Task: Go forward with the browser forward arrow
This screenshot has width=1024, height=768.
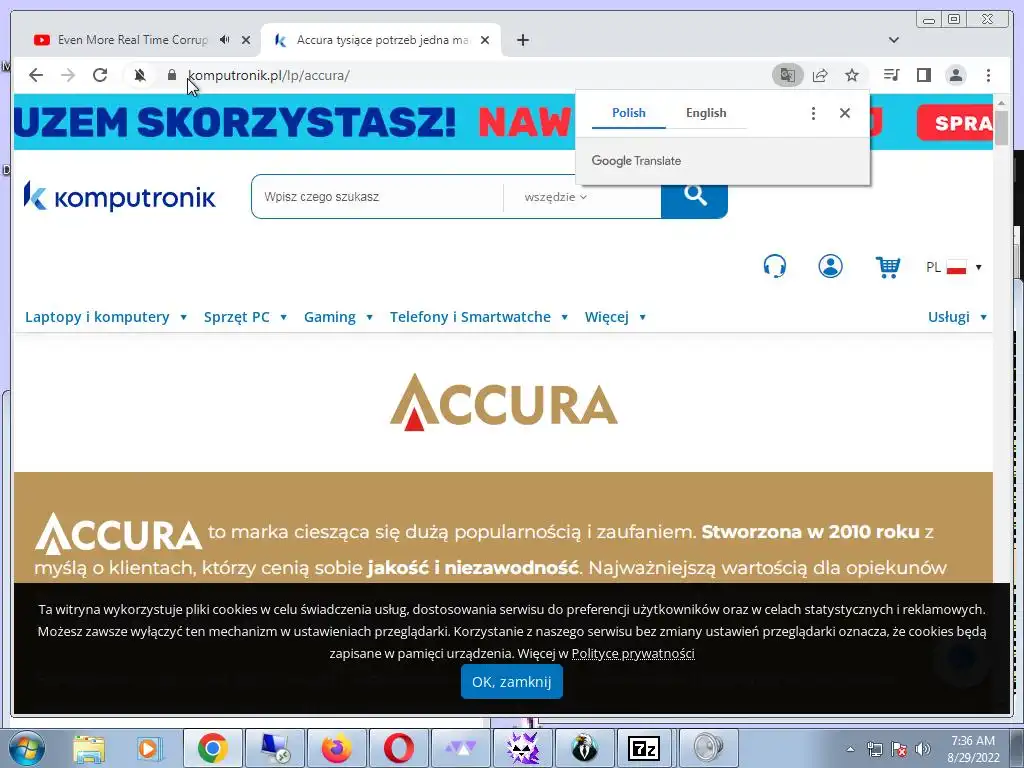Action: click(68, 75)
